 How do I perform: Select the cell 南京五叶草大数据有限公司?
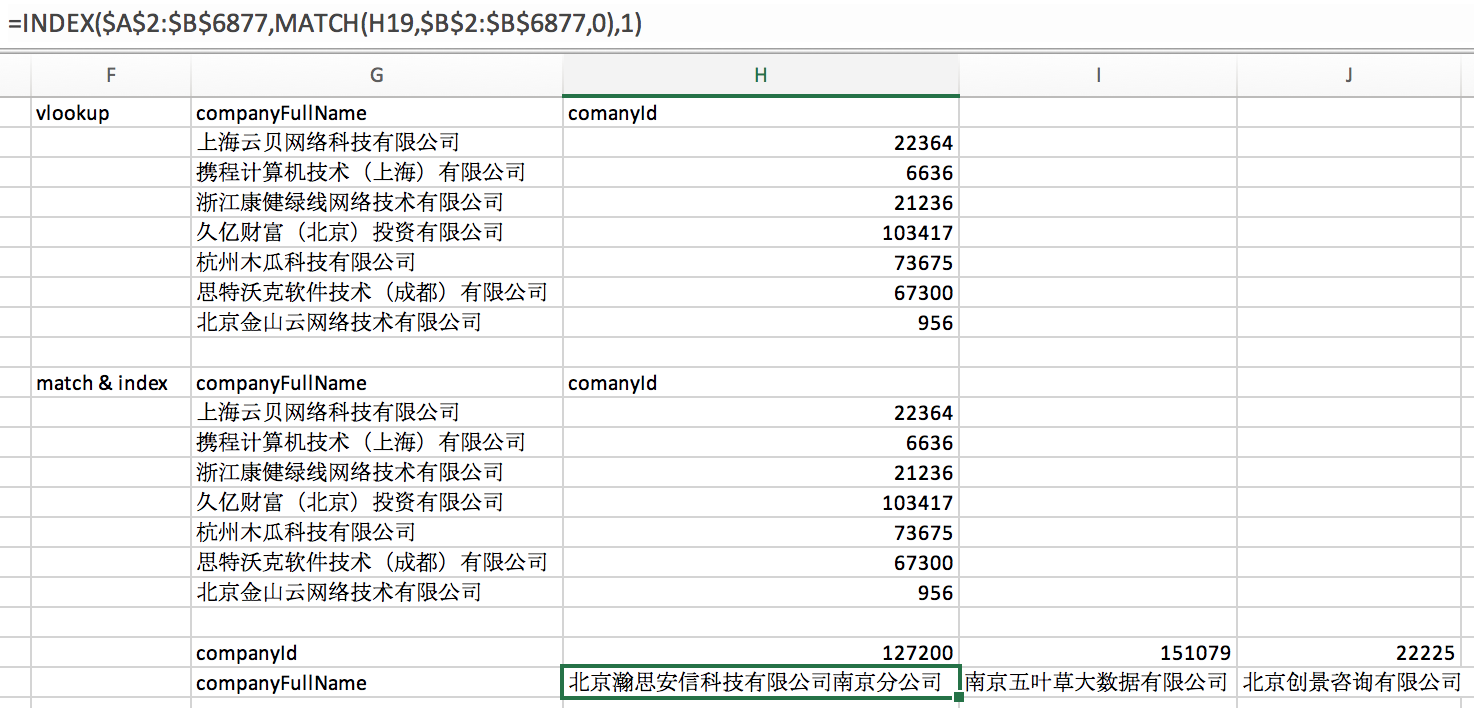[1097, 683]
